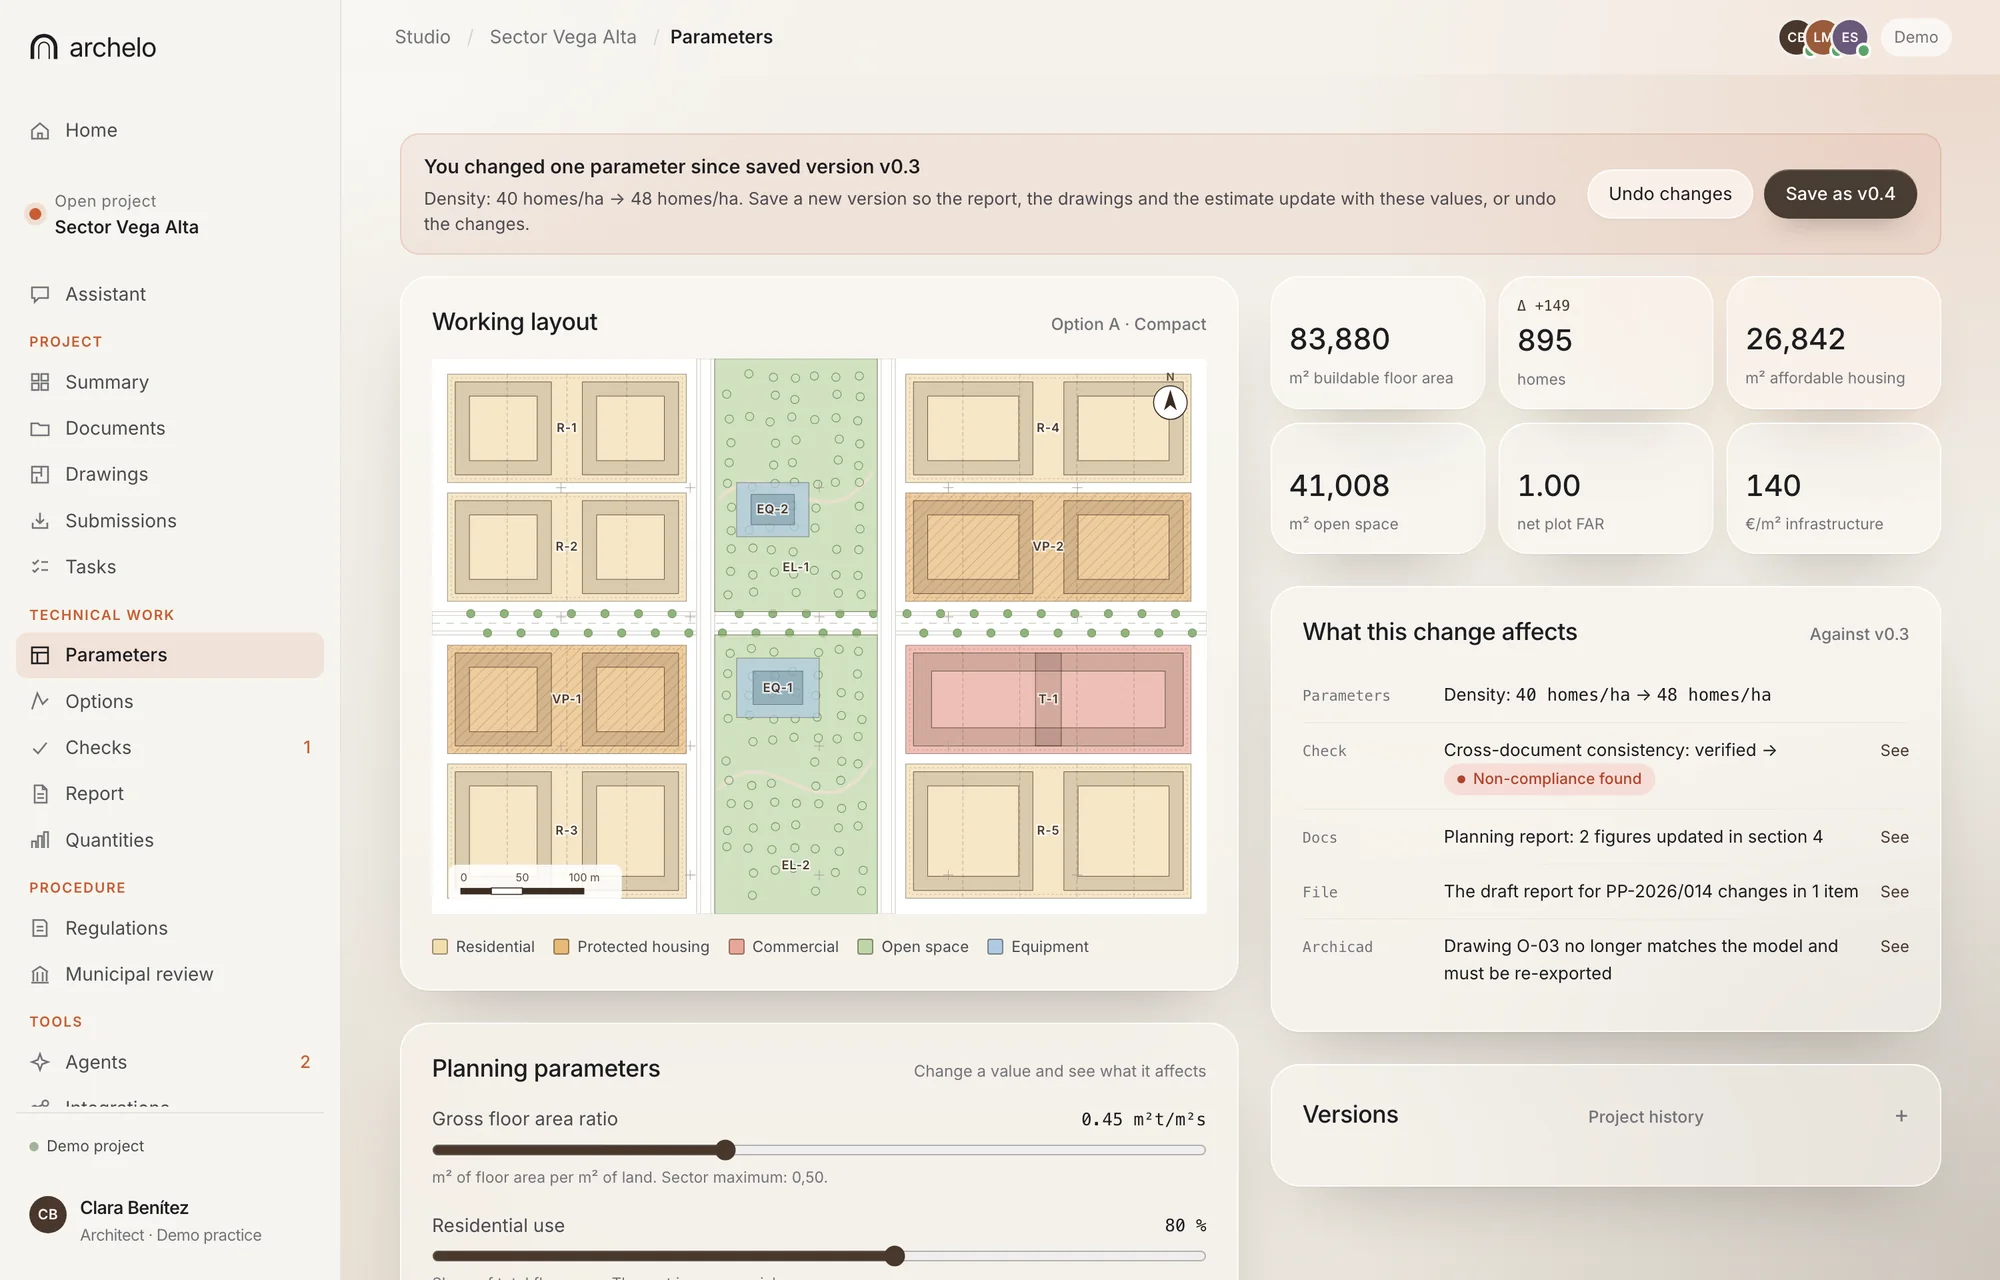
Task: Click the Parameters layout icon
Action: [x=40, y=655]
